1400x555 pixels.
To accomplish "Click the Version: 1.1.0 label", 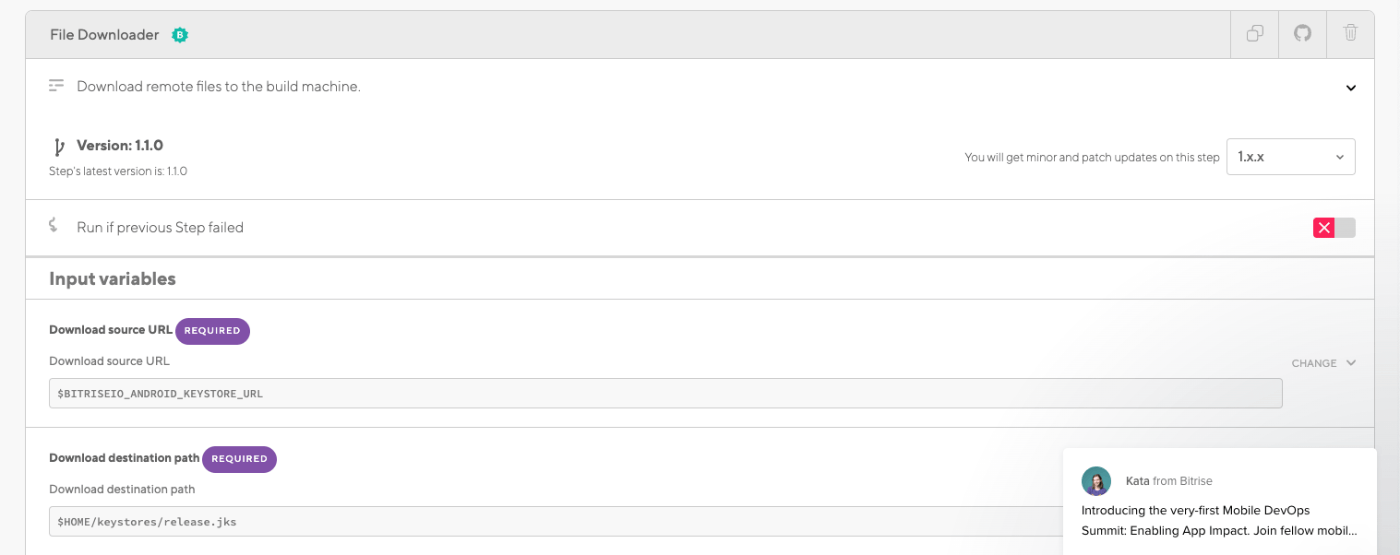I will pyautogui.click(x=120, y=146).
